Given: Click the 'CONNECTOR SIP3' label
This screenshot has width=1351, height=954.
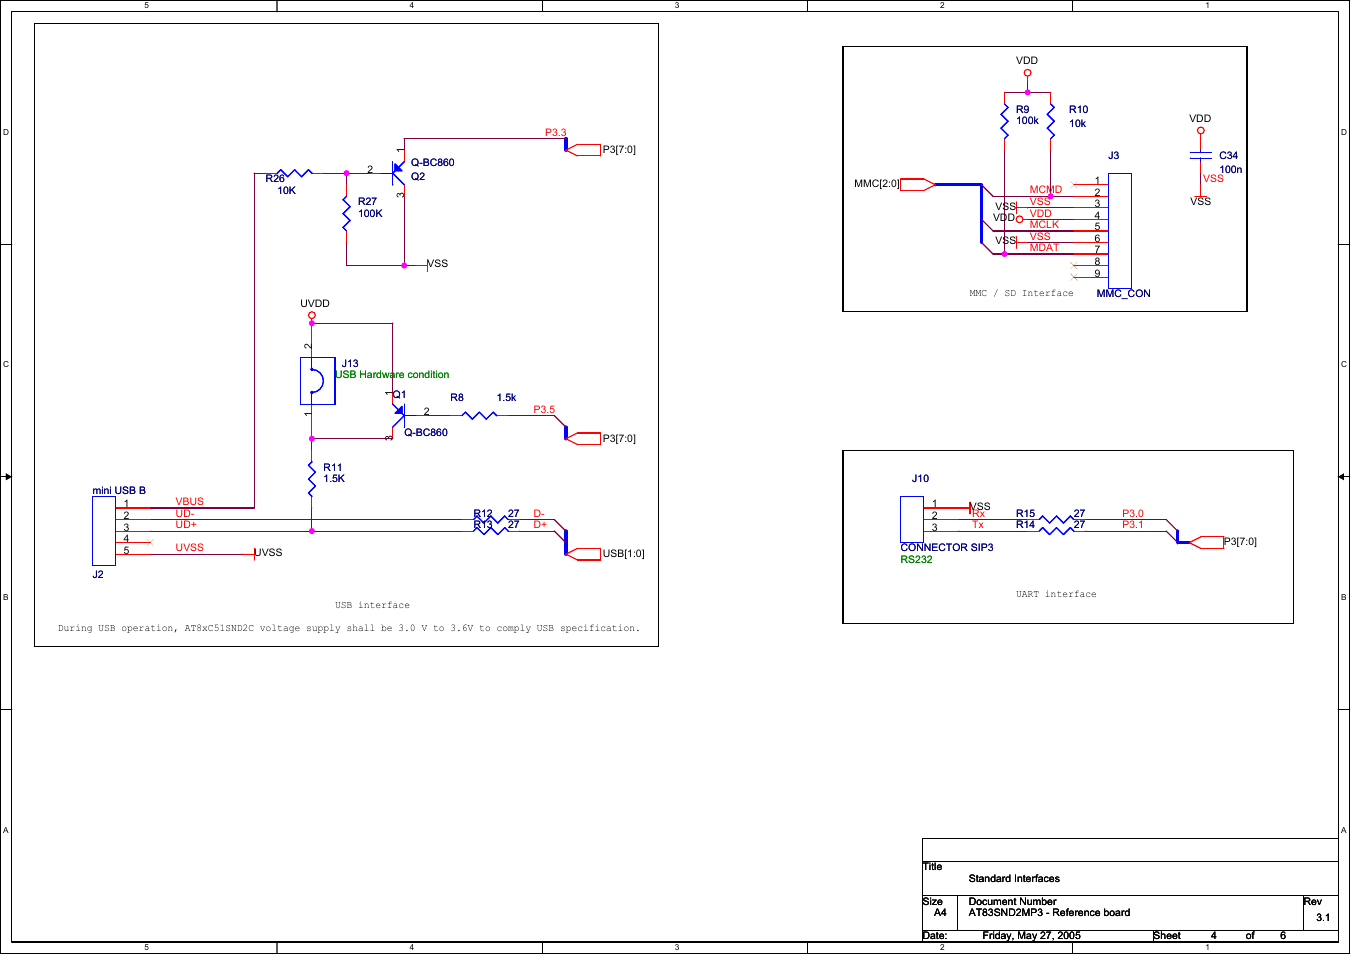Looking at the screenshot, I should [947, 548].
